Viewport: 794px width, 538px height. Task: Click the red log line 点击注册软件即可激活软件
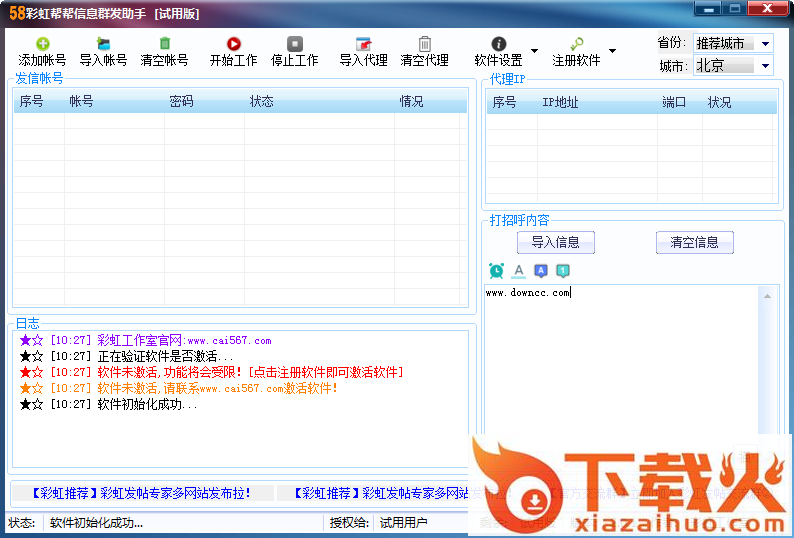(x=212, y=372)
